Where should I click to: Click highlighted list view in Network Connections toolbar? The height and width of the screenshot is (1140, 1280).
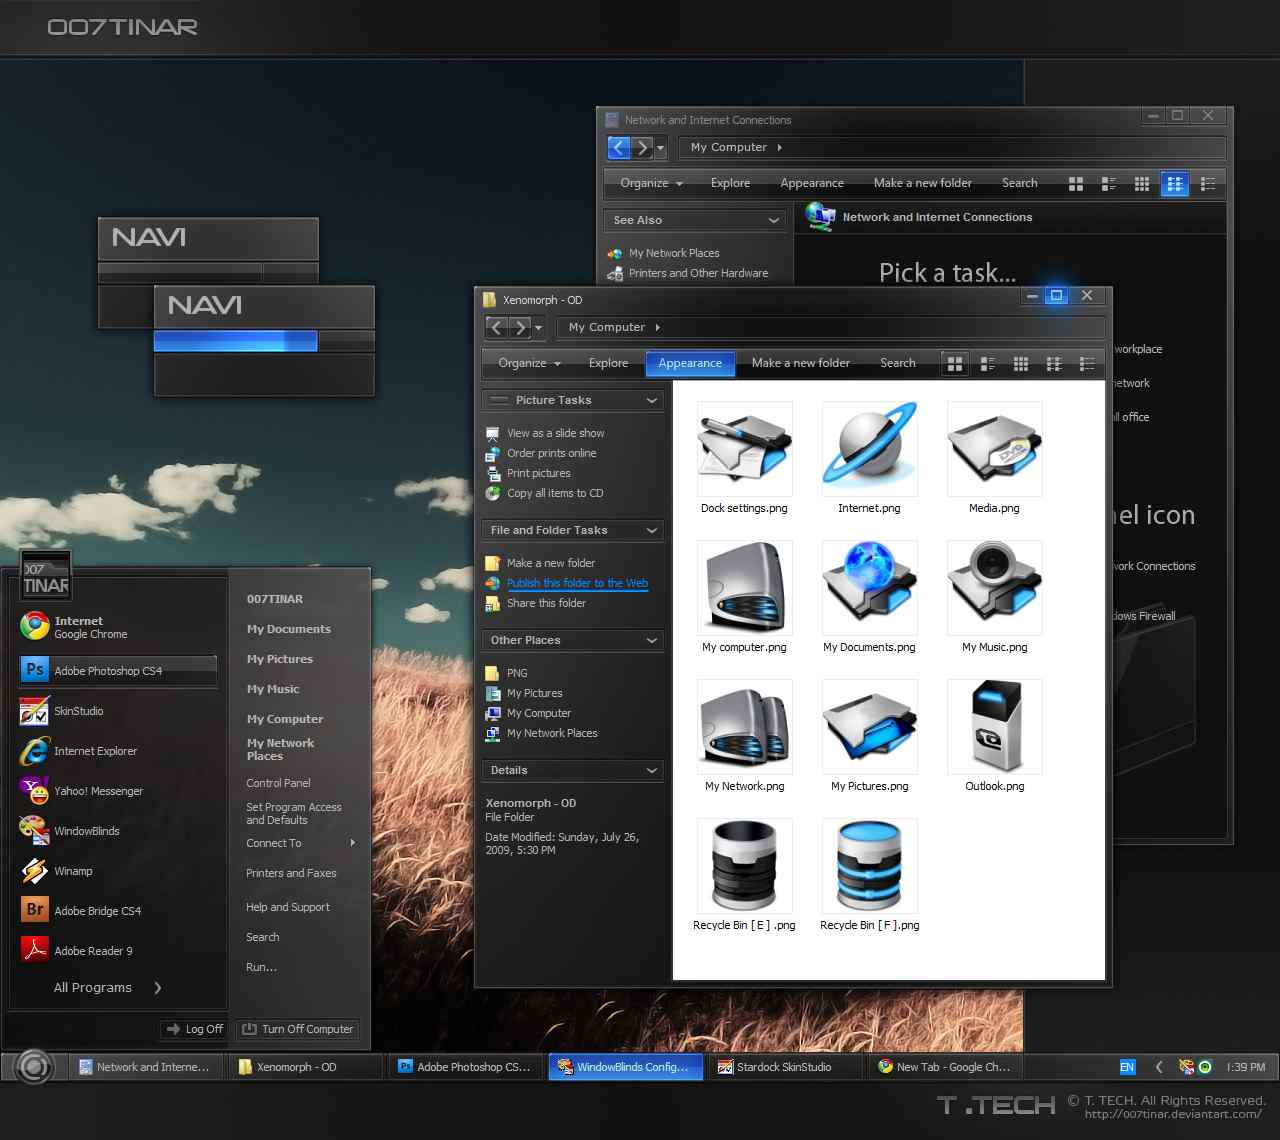tap(1175, 183)
